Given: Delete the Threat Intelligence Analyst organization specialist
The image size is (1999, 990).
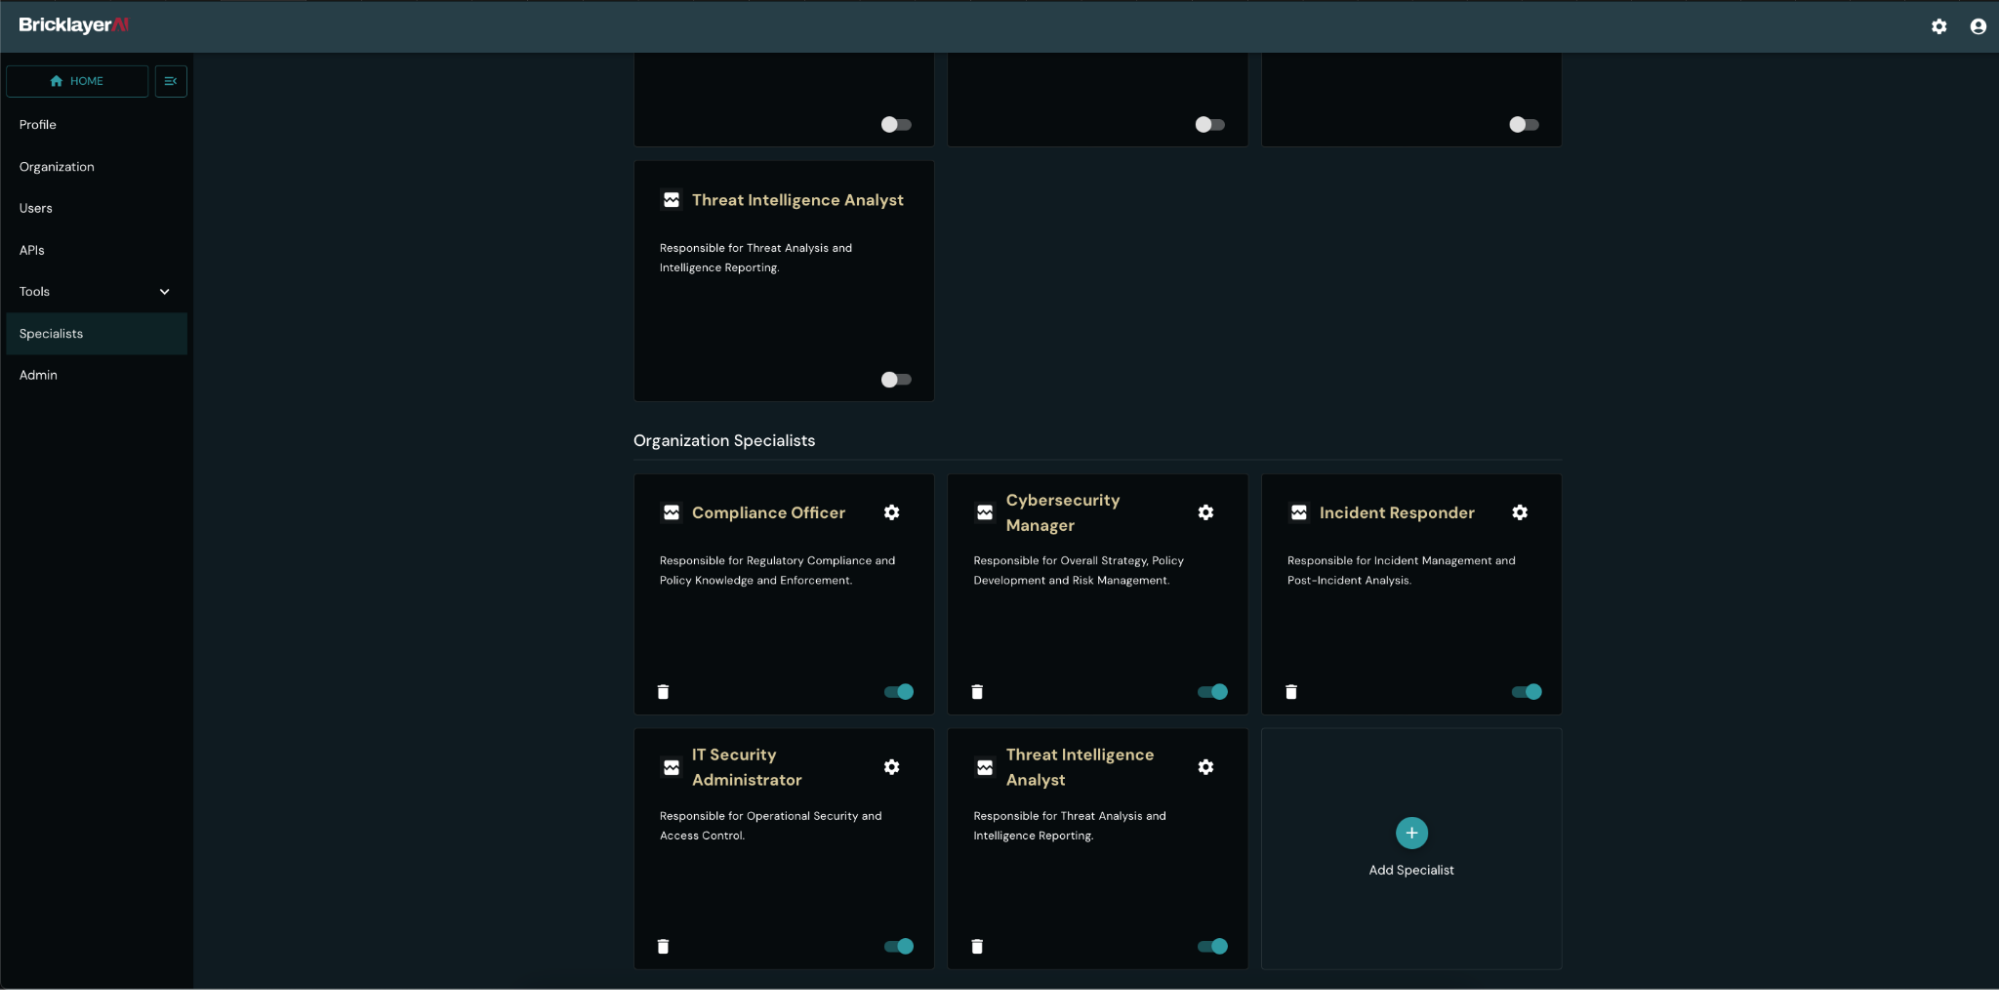Looking at the screenshot, I should pyautogui.click(x=977, y=946).
